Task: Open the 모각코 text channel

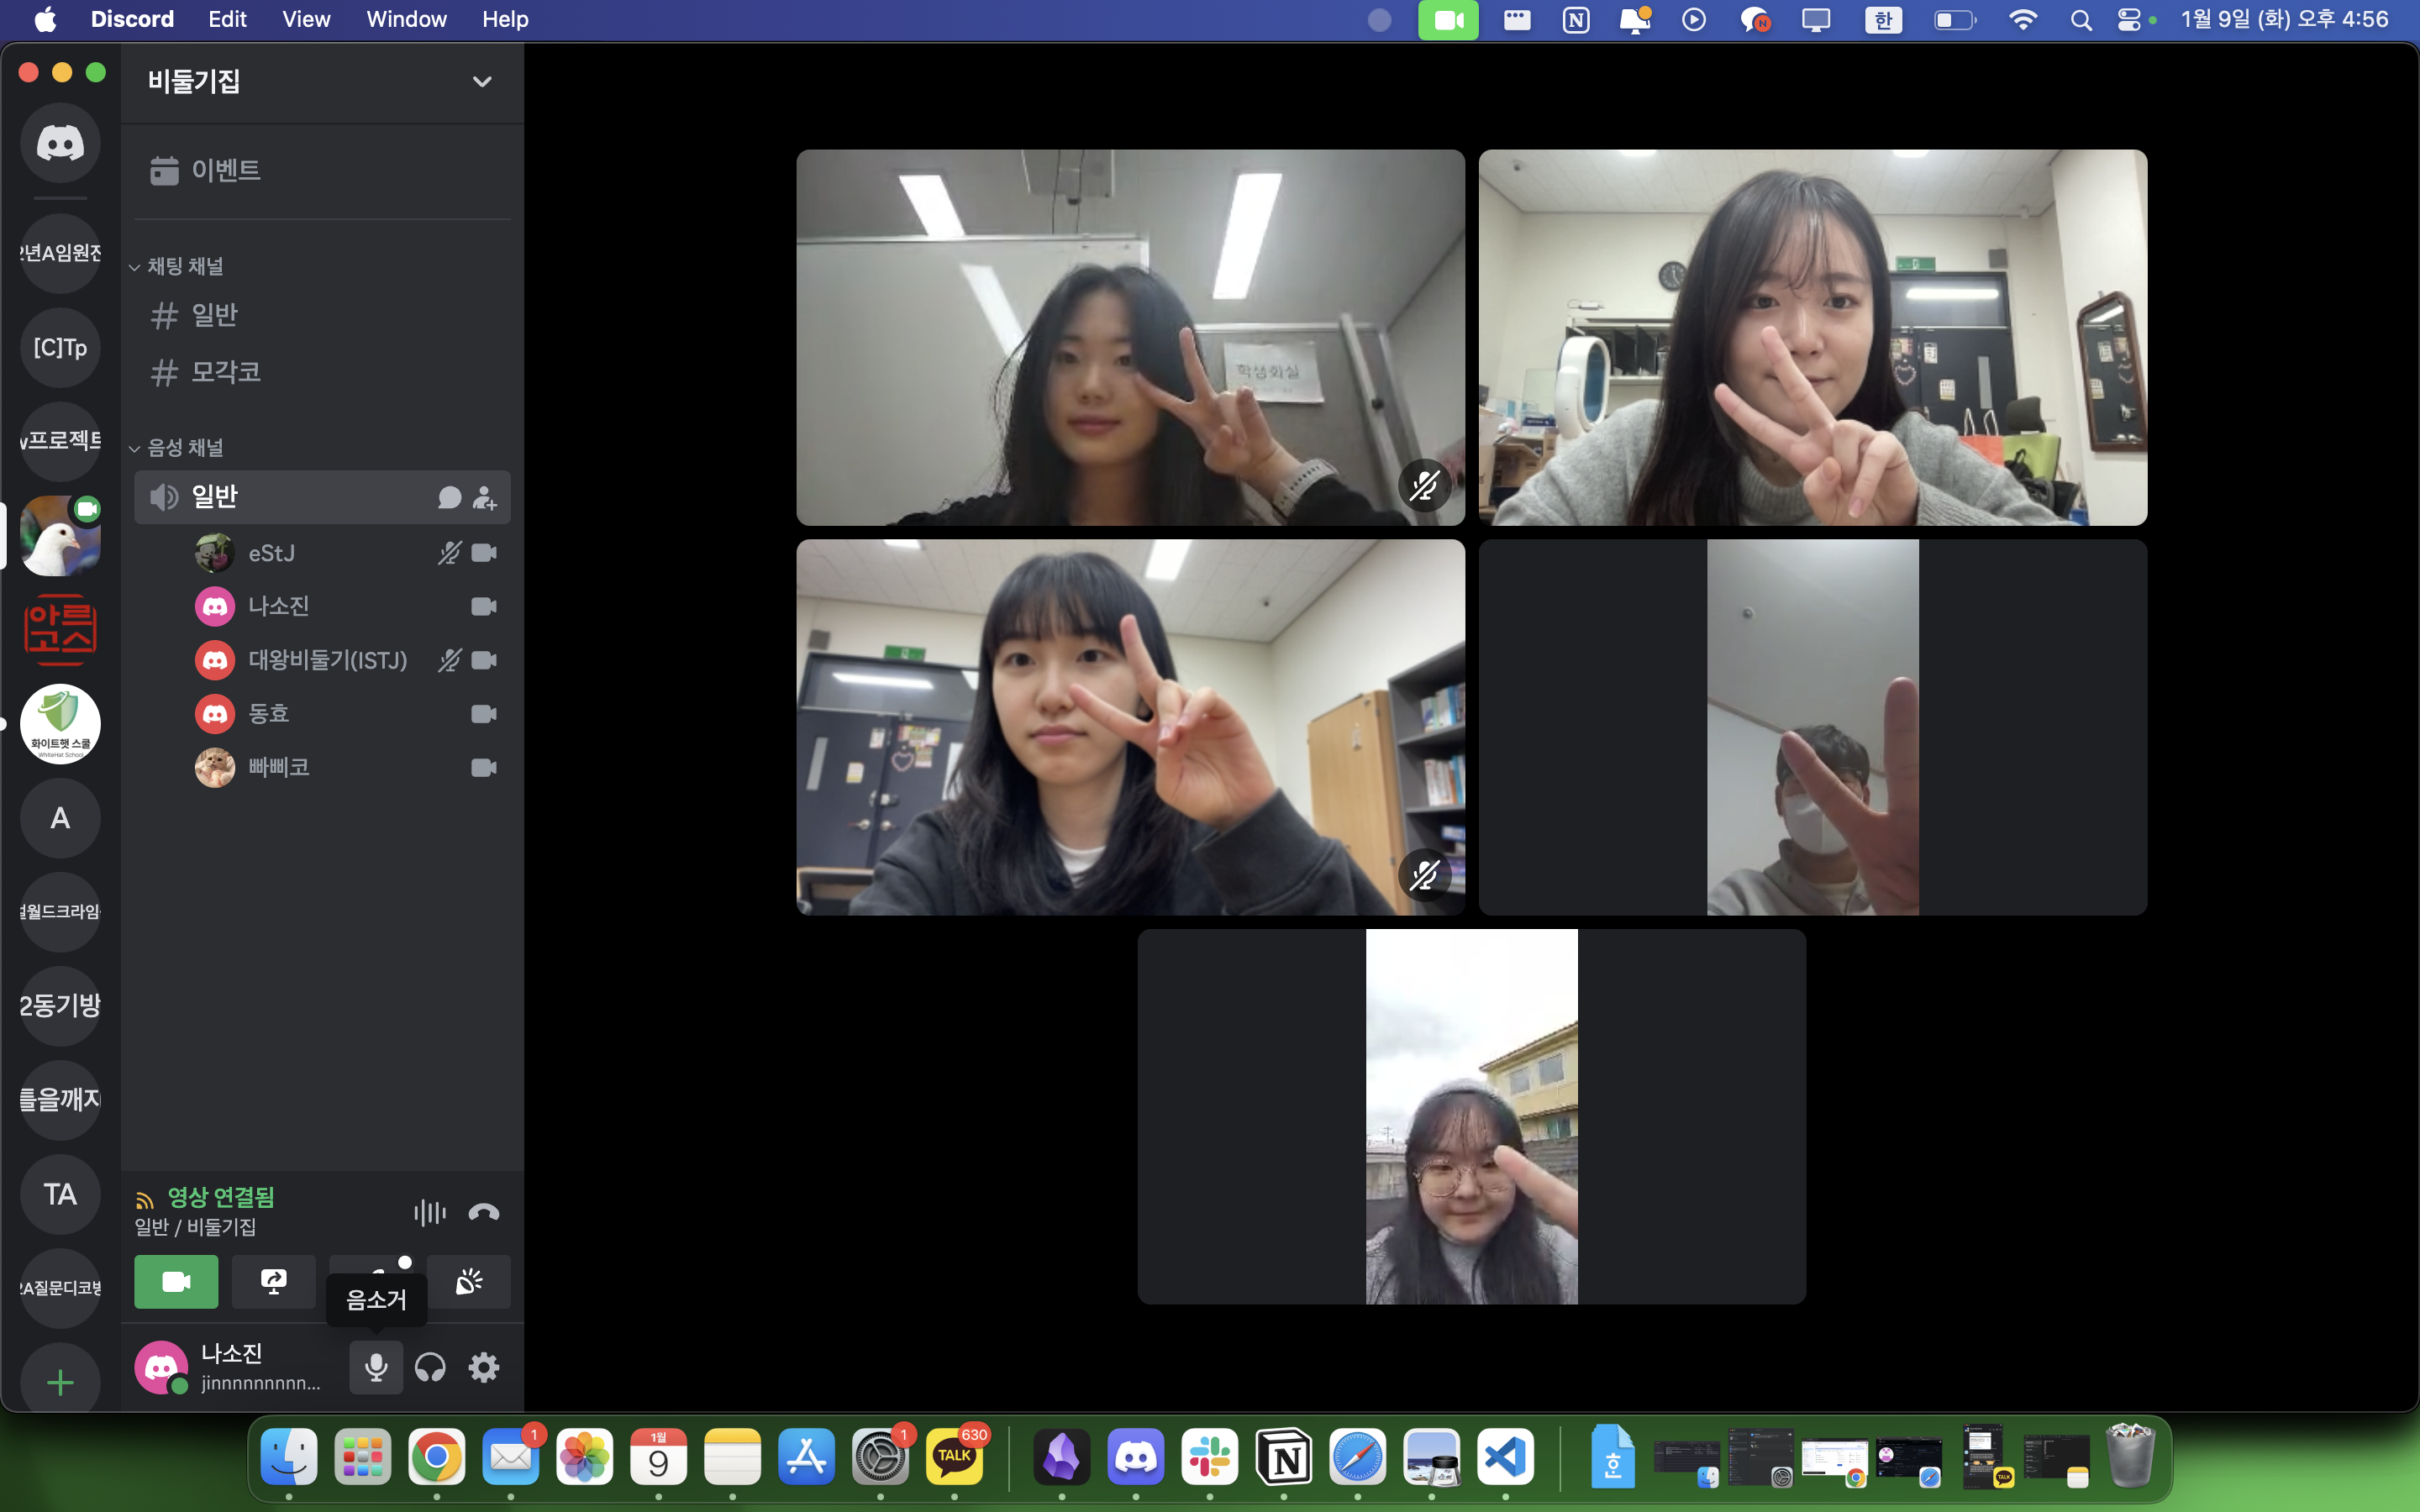Action: click(226, 372)
